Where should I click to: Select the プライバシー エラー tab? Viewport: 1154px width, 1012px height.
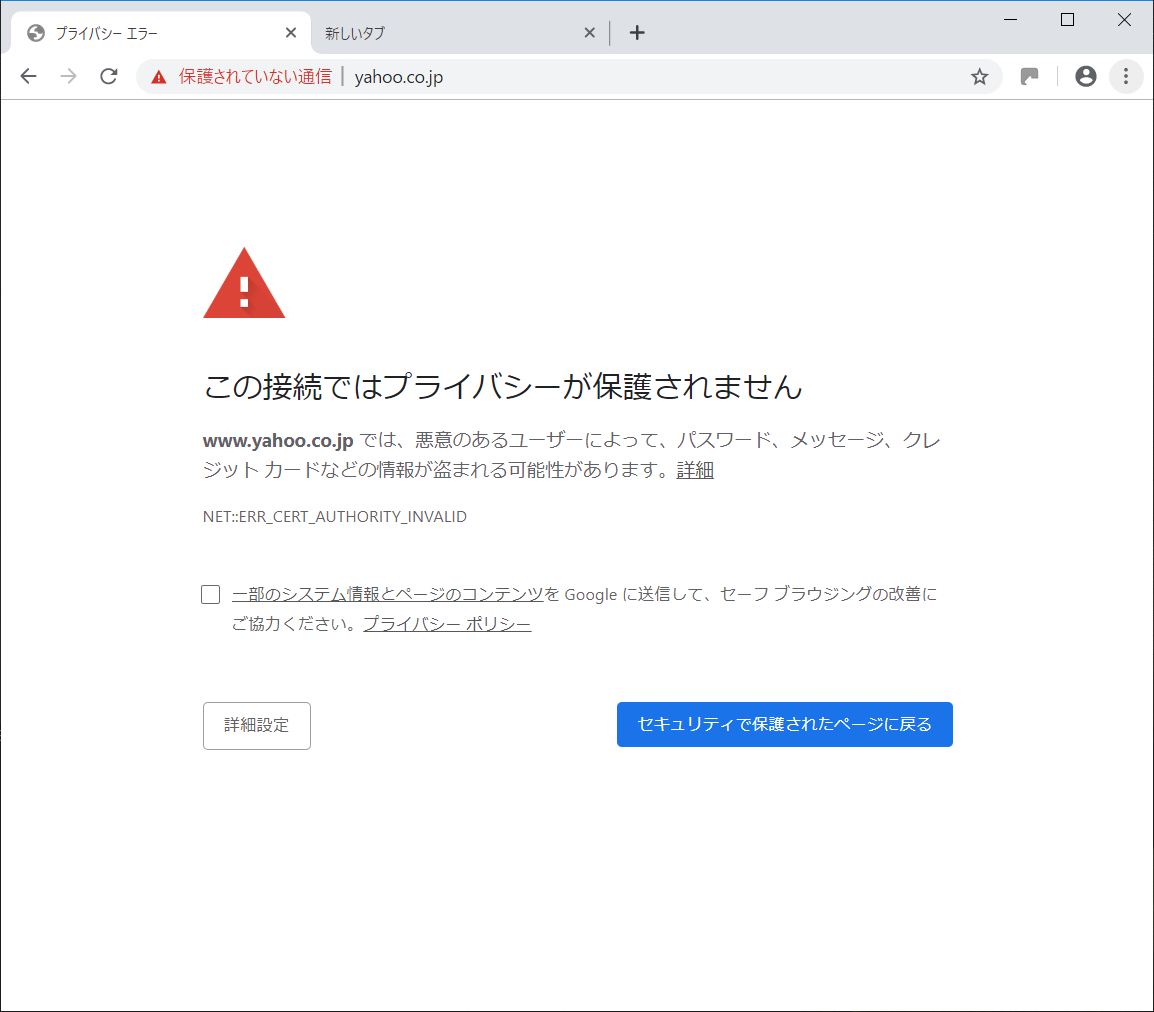click(158, 33)
